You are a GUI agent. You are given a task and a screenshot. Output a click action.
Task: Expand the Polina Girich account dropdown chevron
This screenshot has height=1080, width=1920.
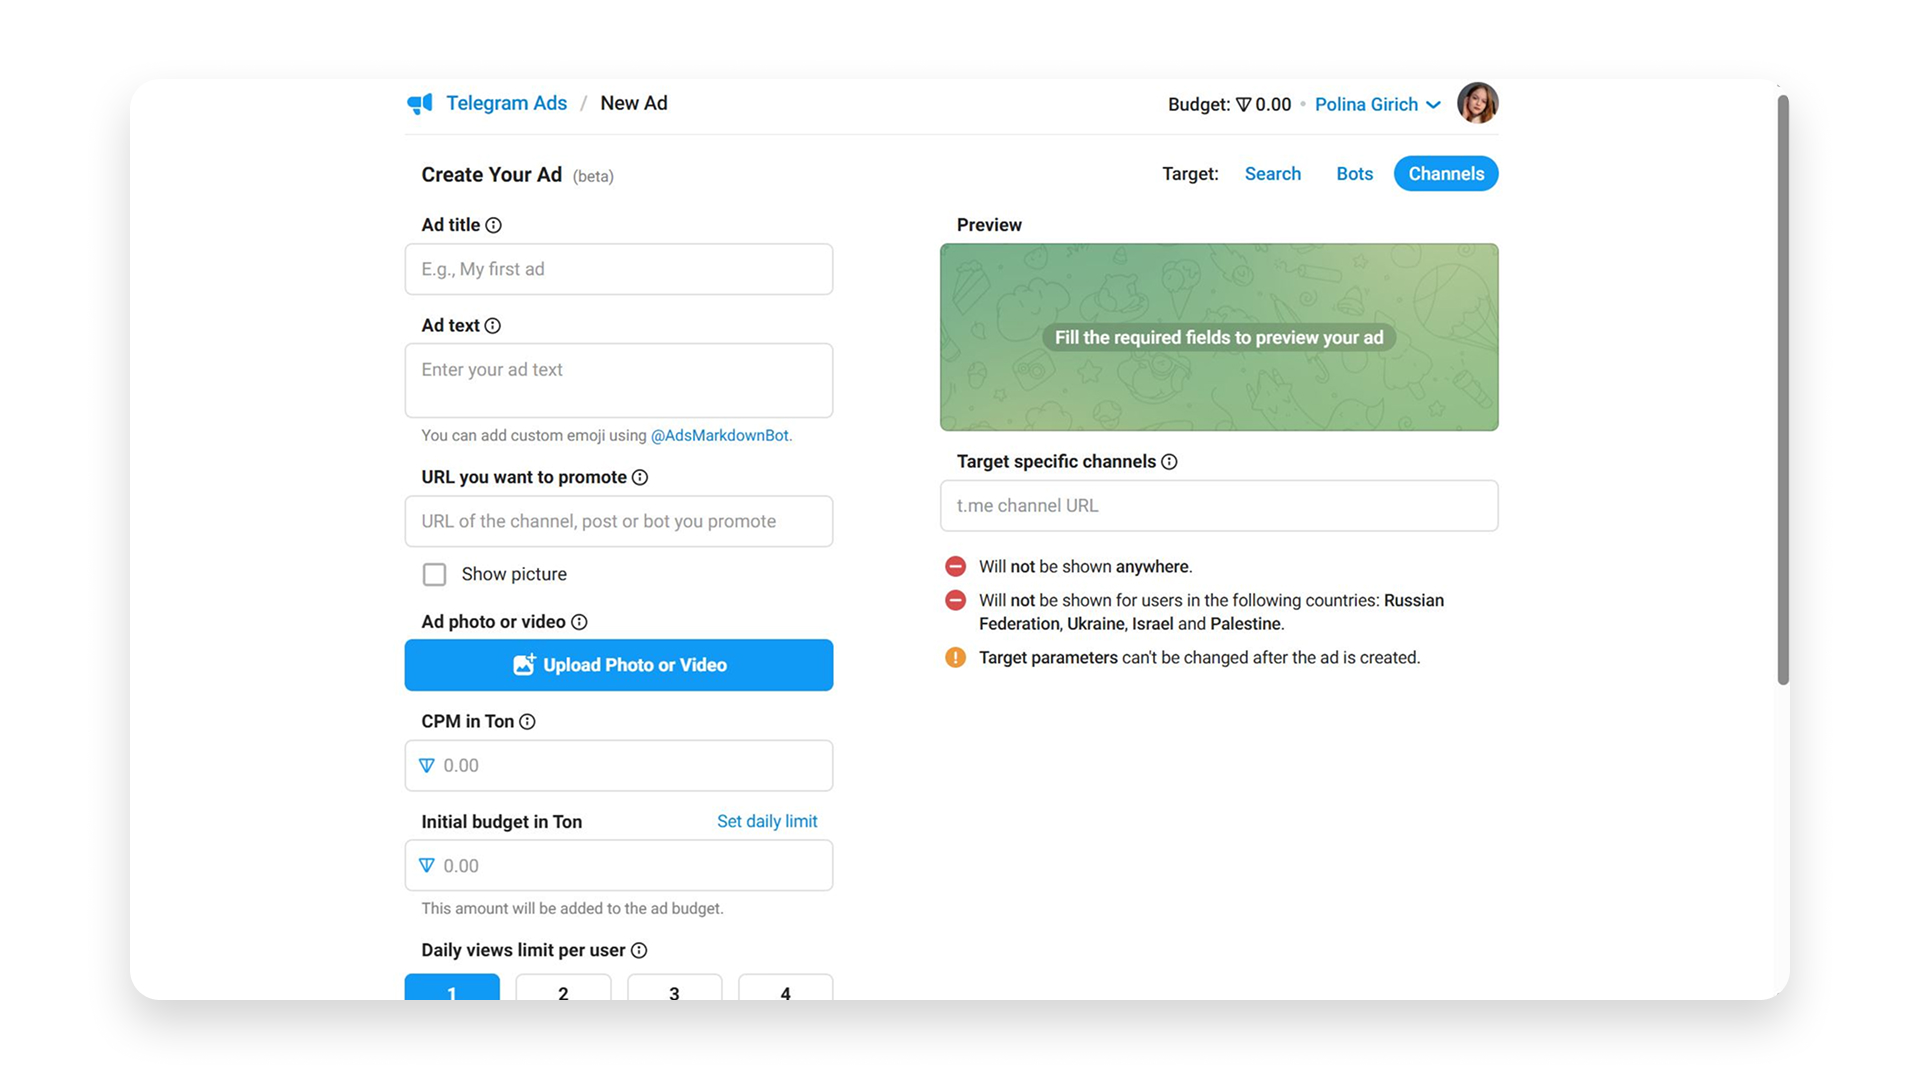[1433, 105]
